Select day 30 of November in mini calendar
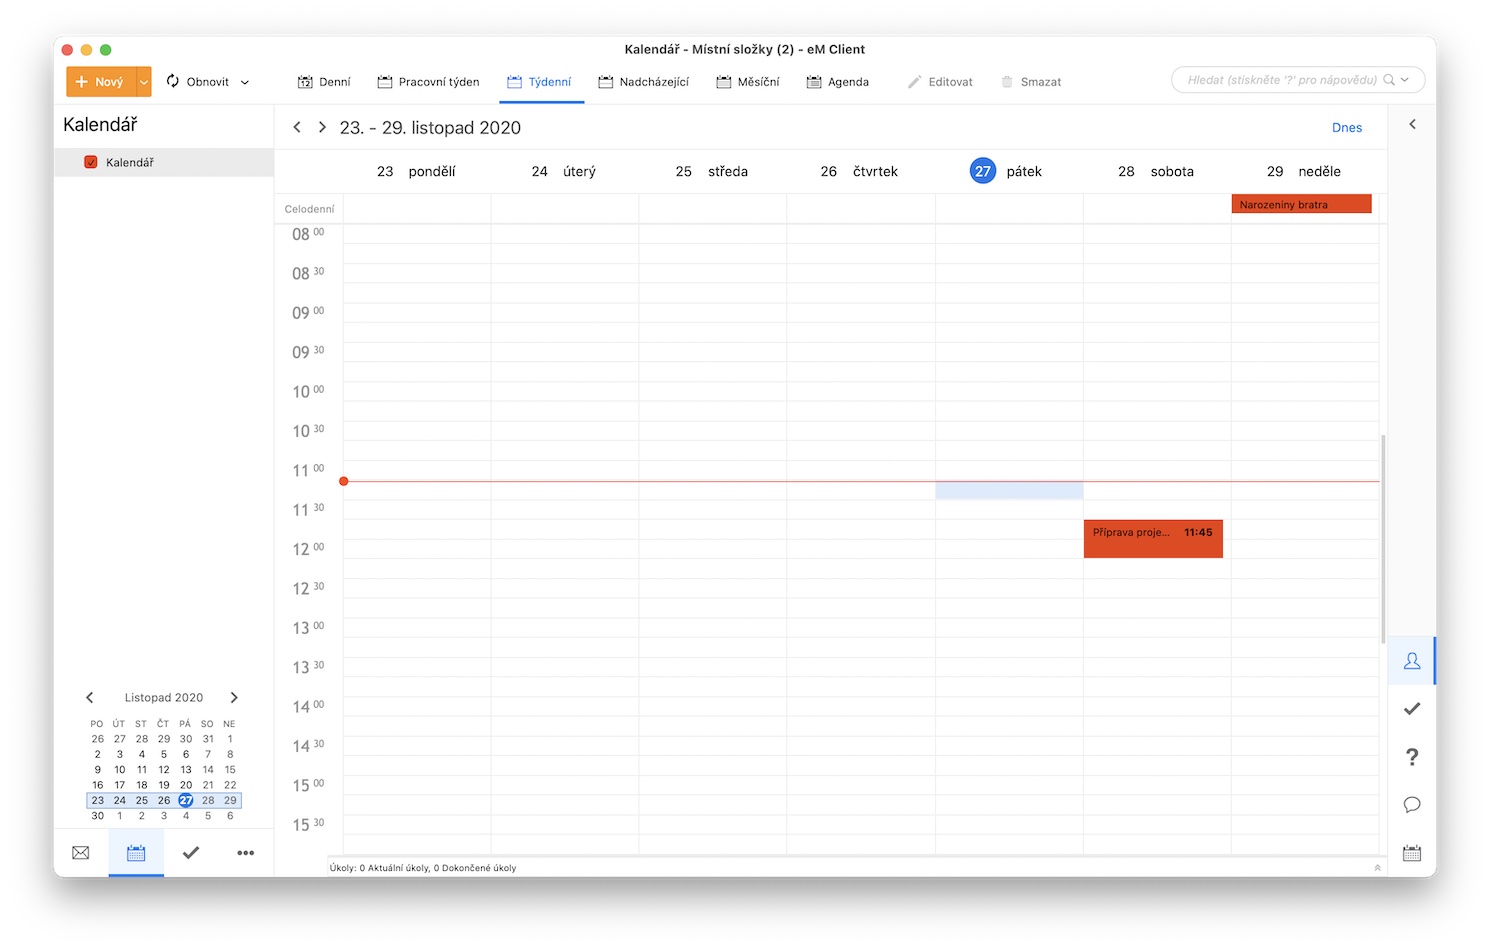The height and width of the screenshot is (948, 1490). (98, 816)
